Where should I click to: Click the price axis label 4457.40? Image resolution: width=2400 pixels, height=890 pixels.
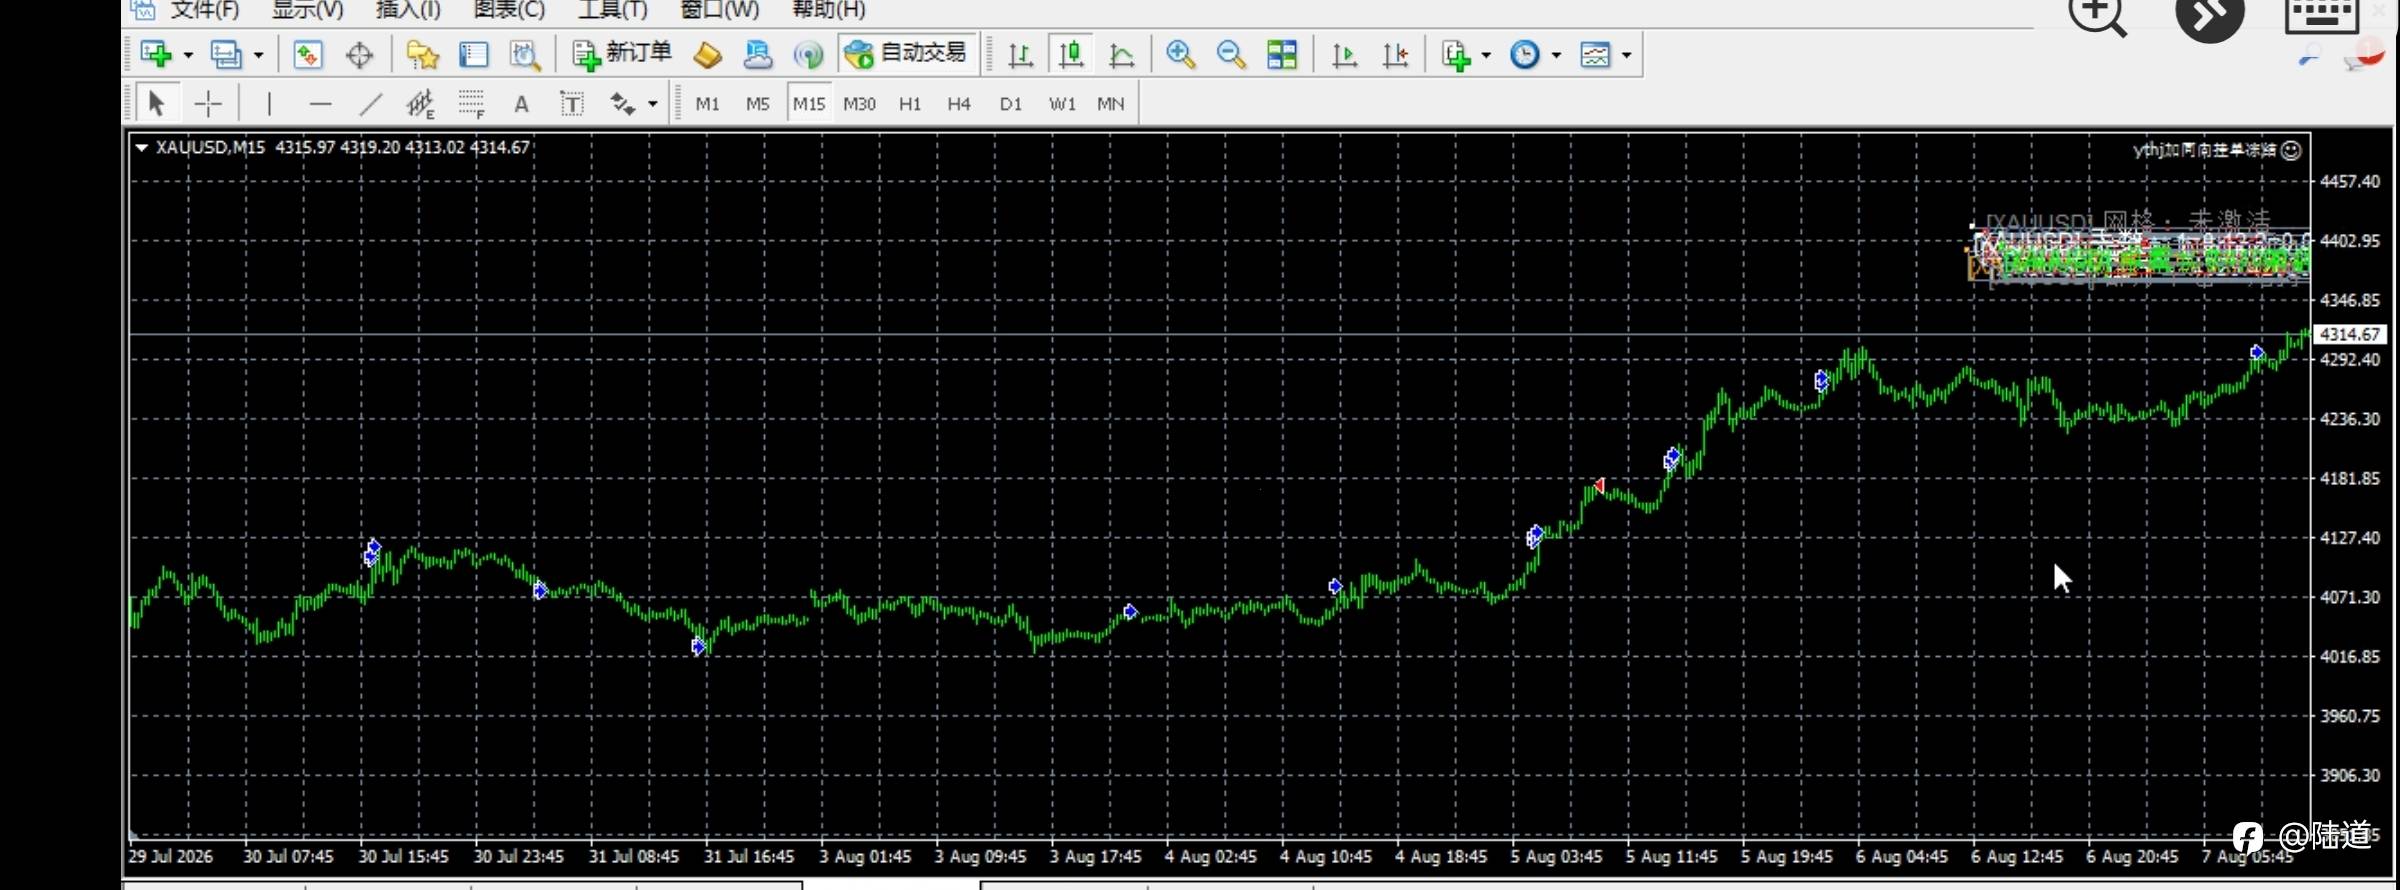click(2350, 181)
